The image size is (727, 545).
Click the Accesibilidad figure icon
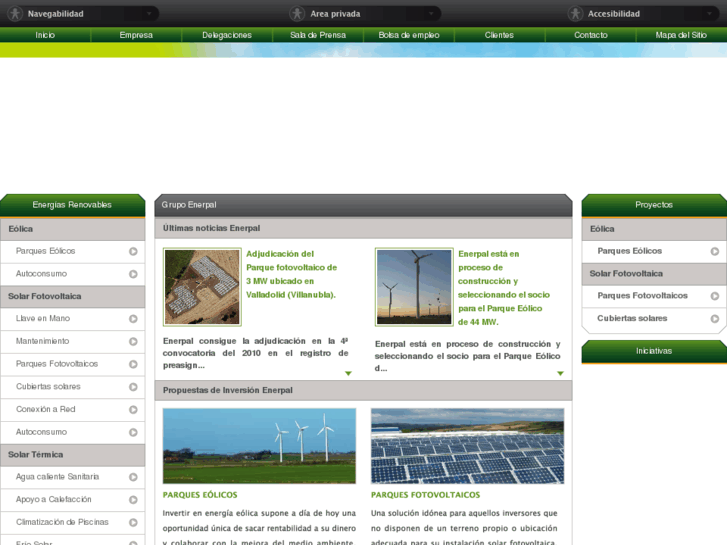click(575, 13)
